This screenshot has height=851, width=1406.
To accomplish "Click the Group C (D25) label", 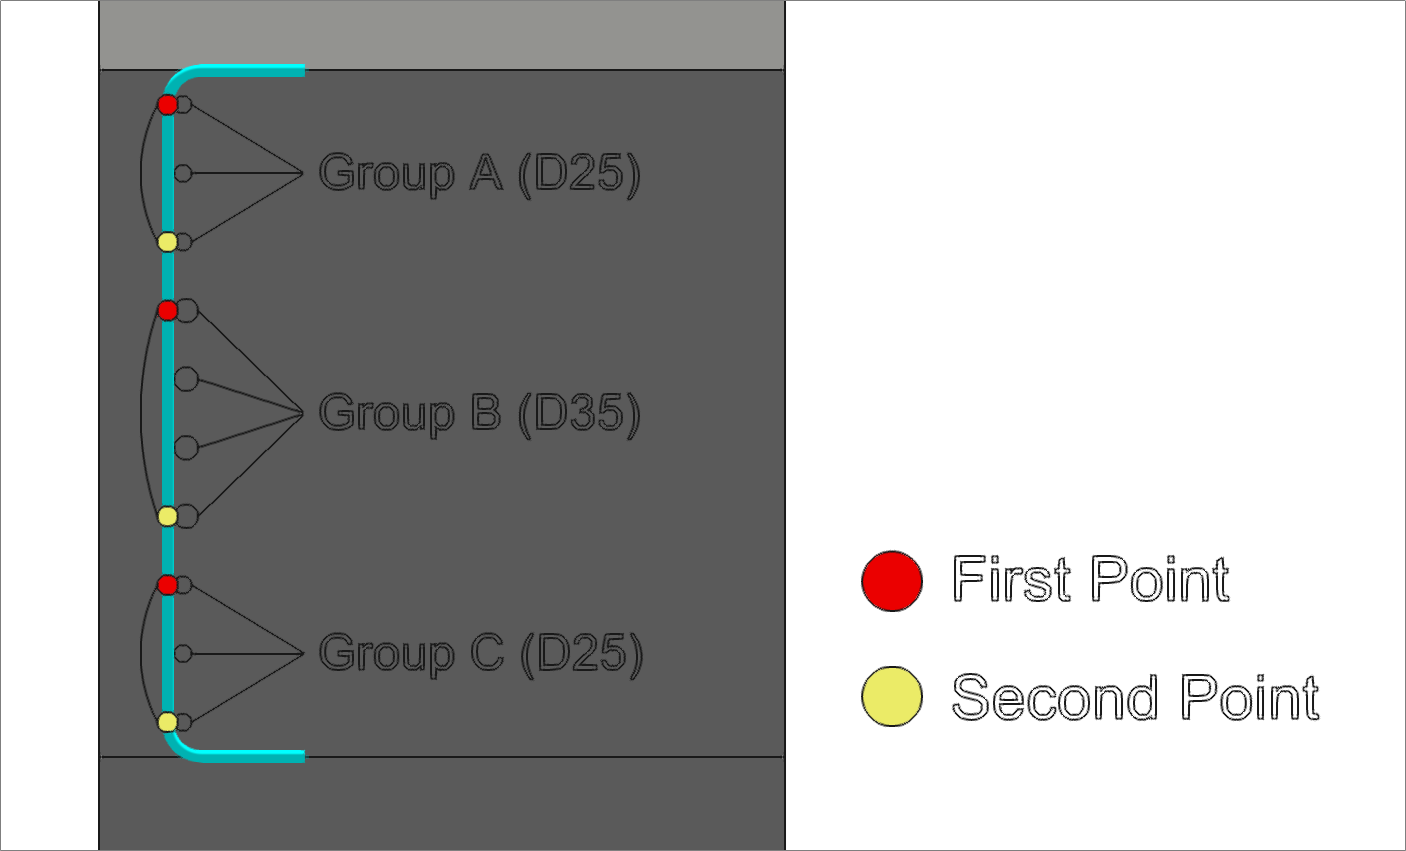I will point(481,654).
